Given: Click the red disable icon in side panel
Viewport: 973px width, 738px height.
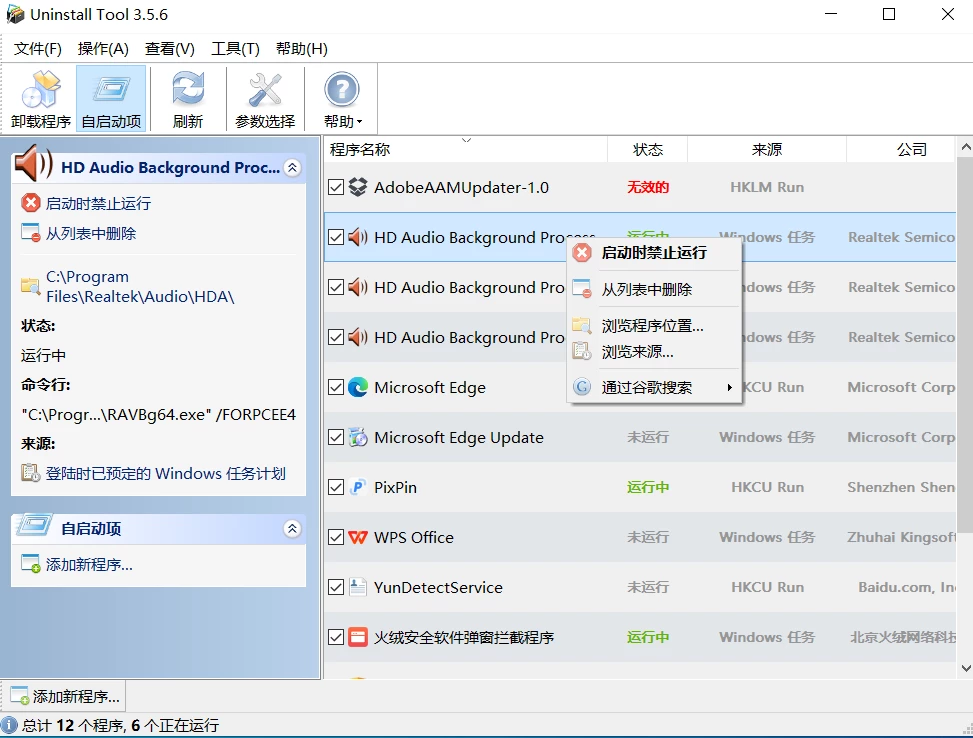Looking at the screenshot, I should [30, 203].
